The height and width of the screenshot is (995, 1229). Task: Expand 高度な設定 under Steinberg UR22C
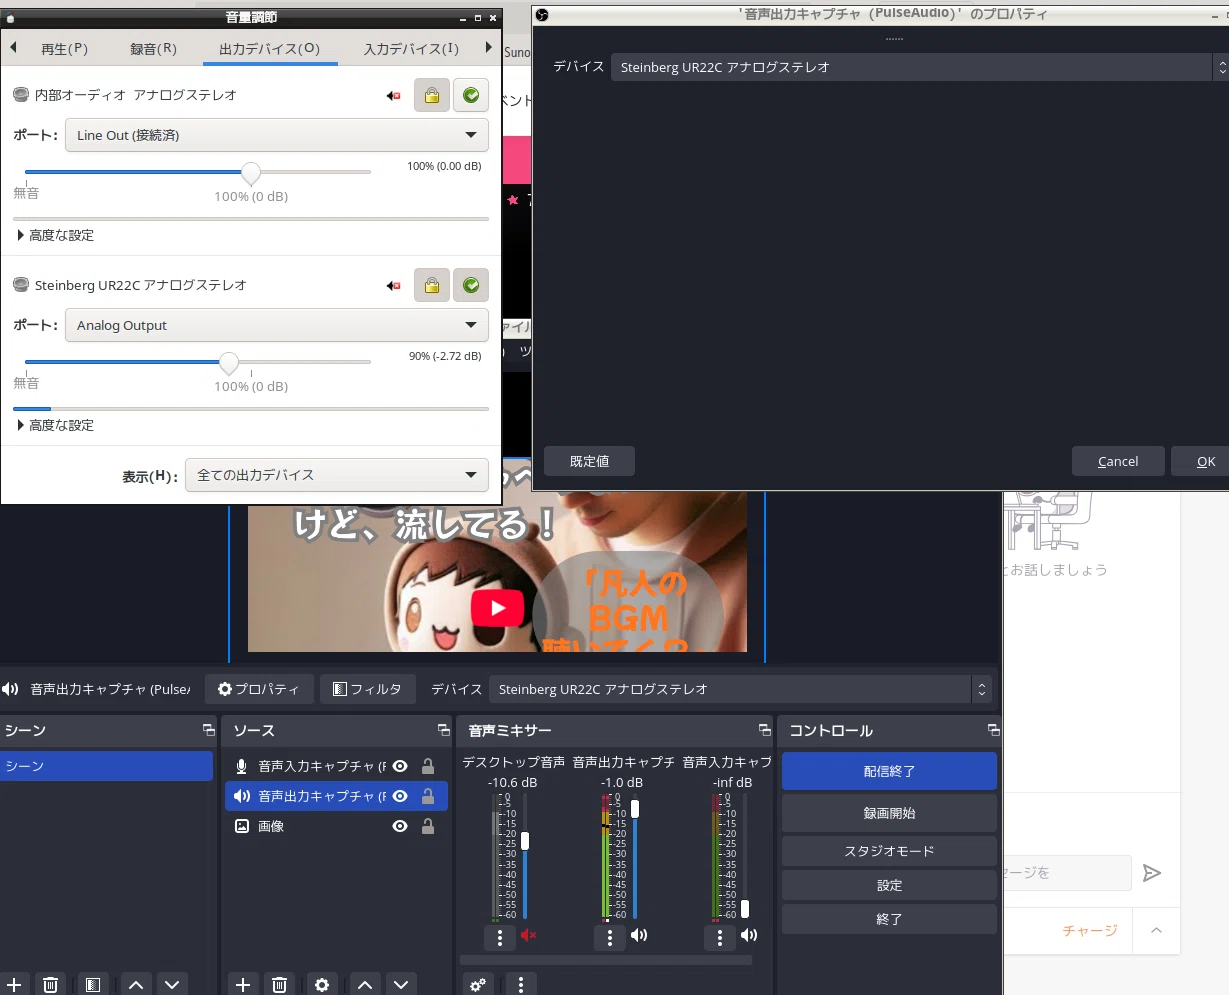pos(56,425)
